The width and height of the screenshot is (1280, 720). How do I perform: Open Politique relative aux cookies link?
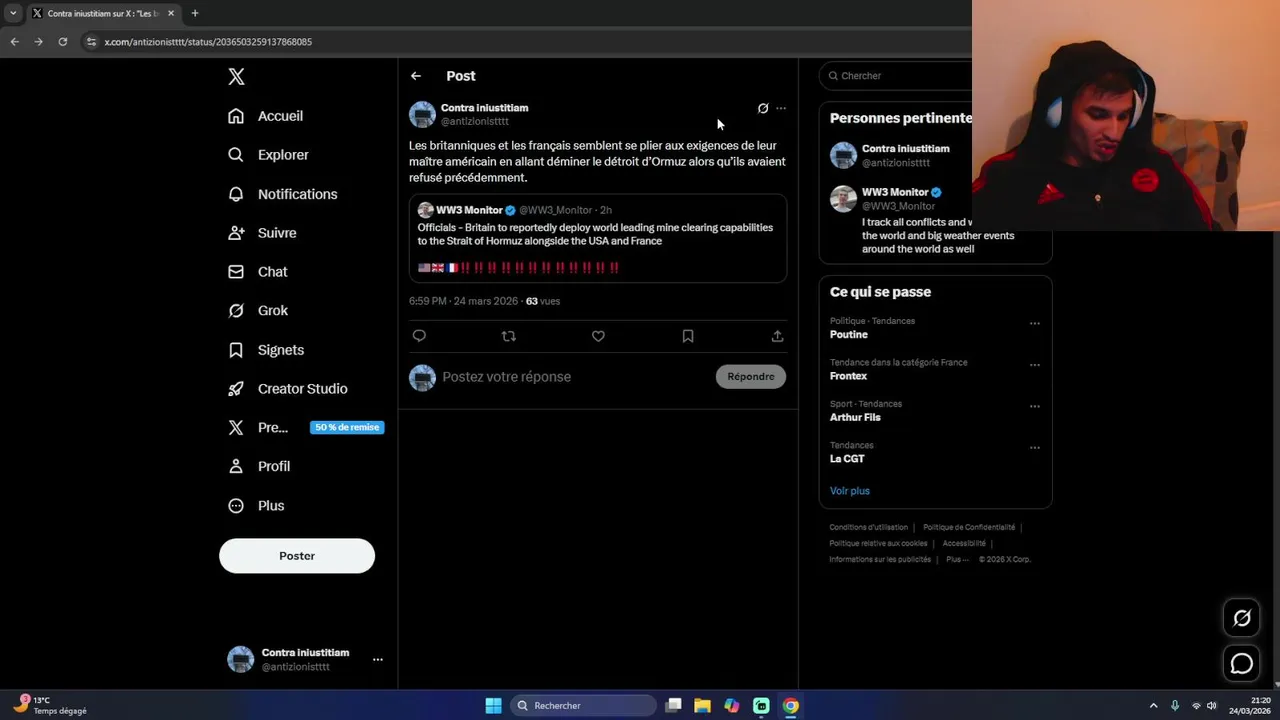click(879, 544)
